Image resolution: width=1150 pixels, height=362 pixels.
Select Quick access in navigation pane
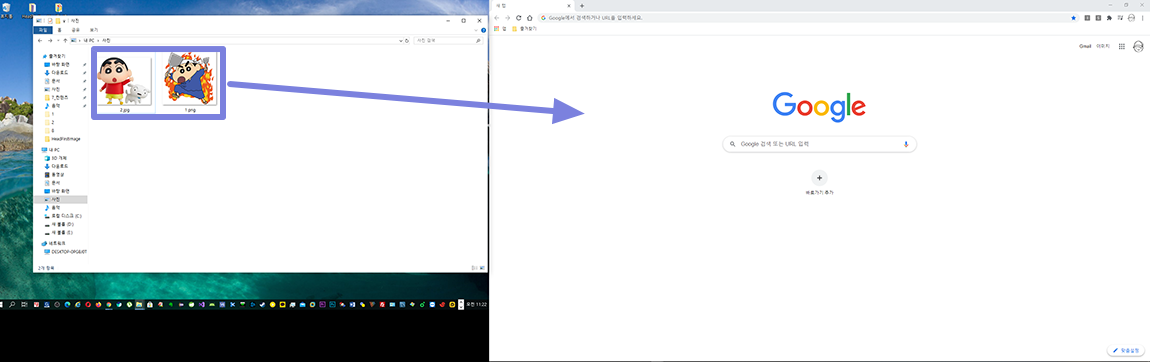[54, 56]
